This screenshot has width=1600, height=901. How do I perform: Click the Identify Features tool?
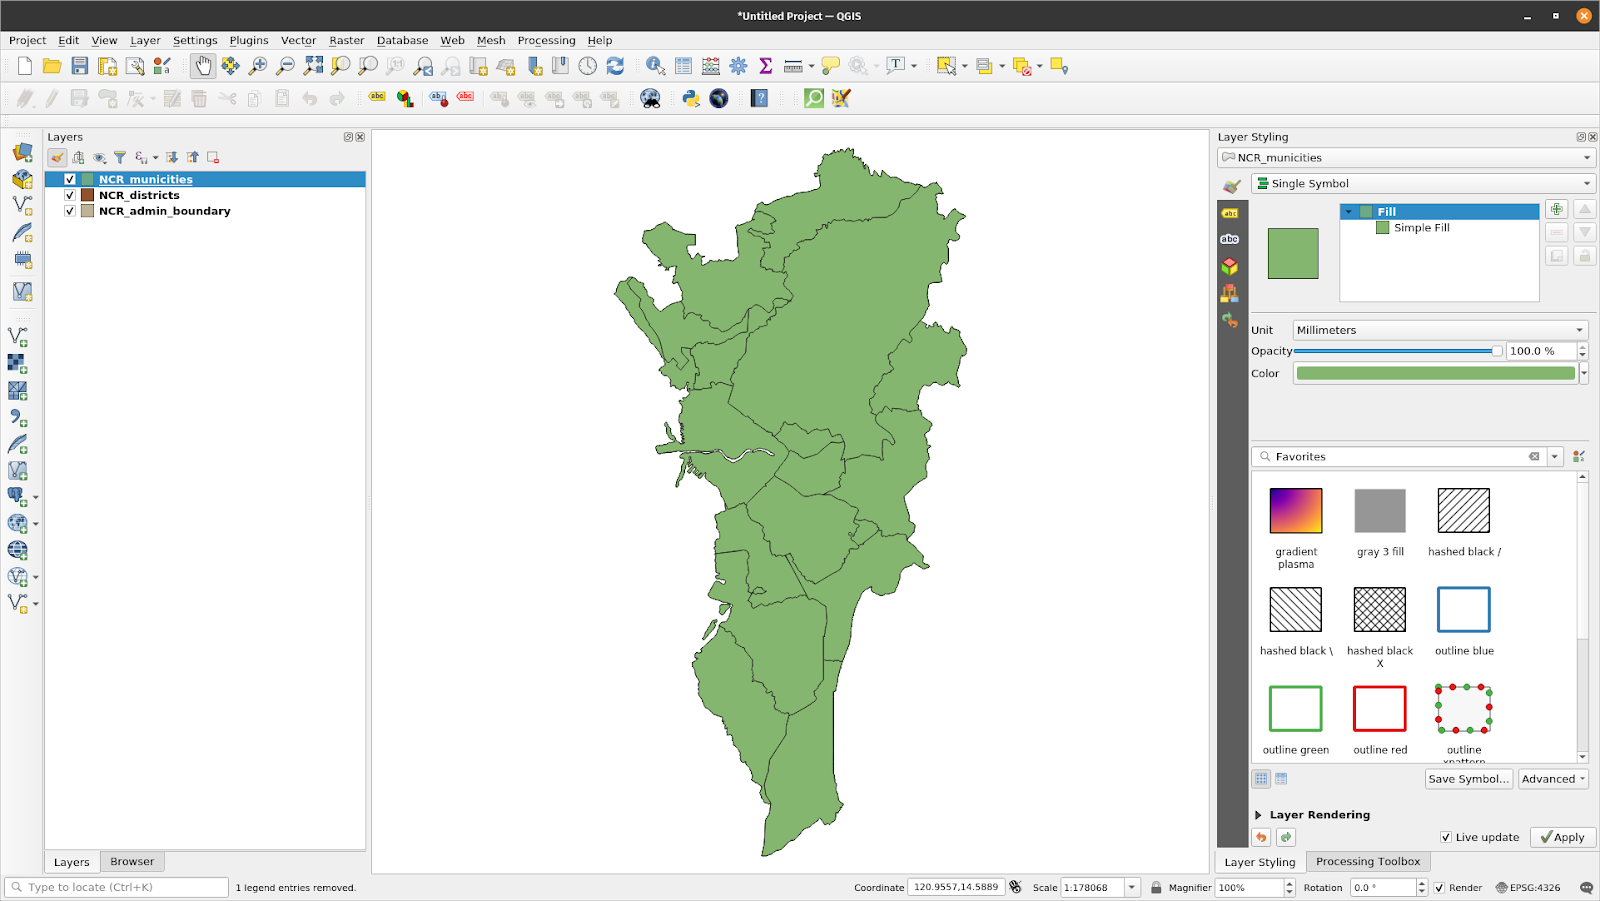pos(653,65)
